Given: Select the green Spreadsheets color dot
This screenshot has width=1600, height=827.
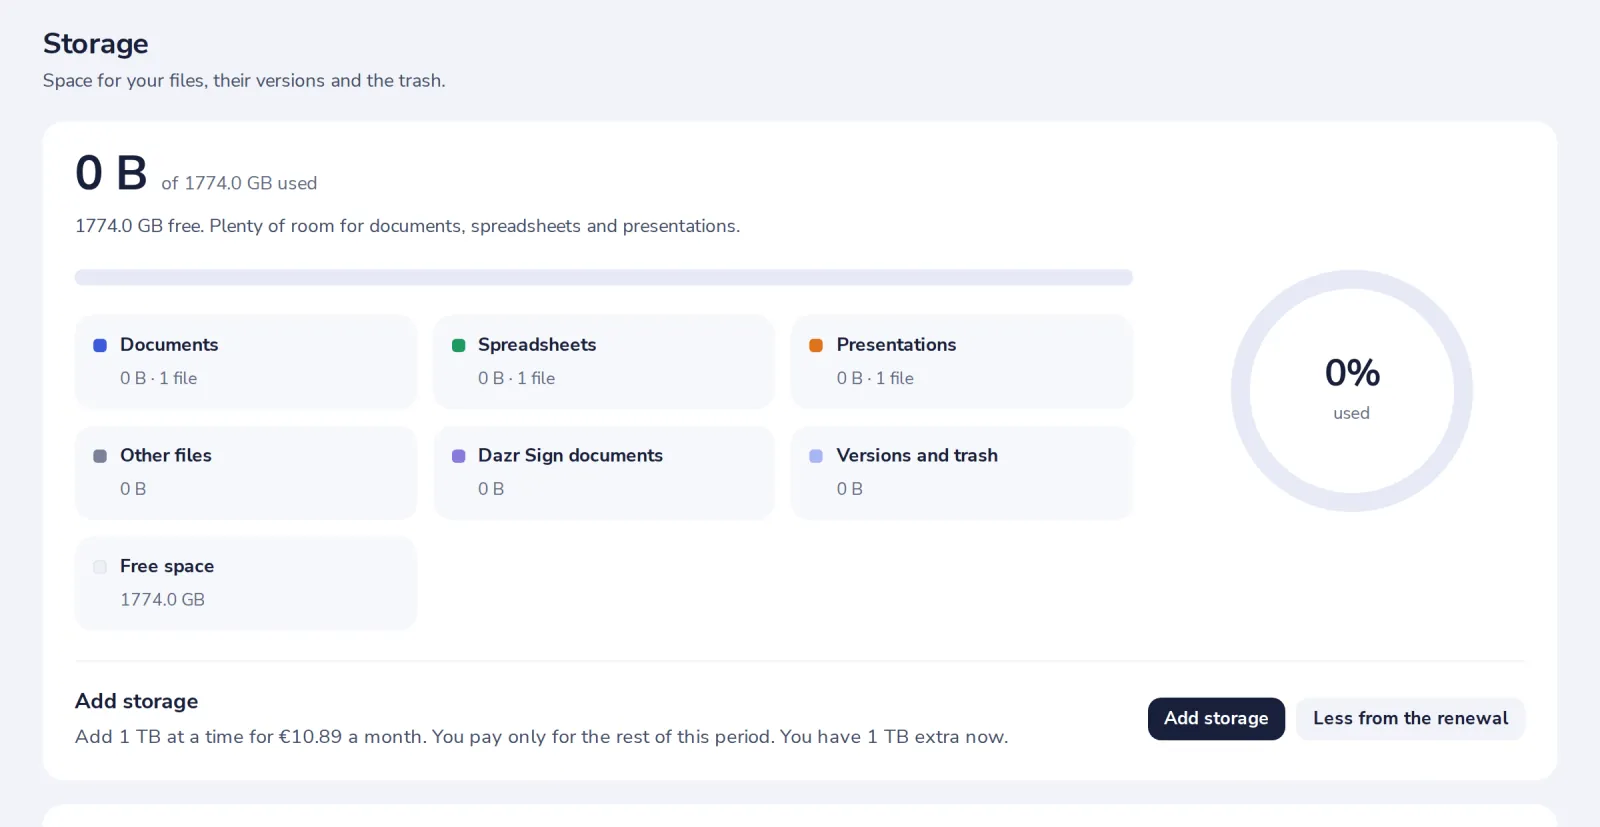Looking at the screenshot, I should click(x=459, y=345).
